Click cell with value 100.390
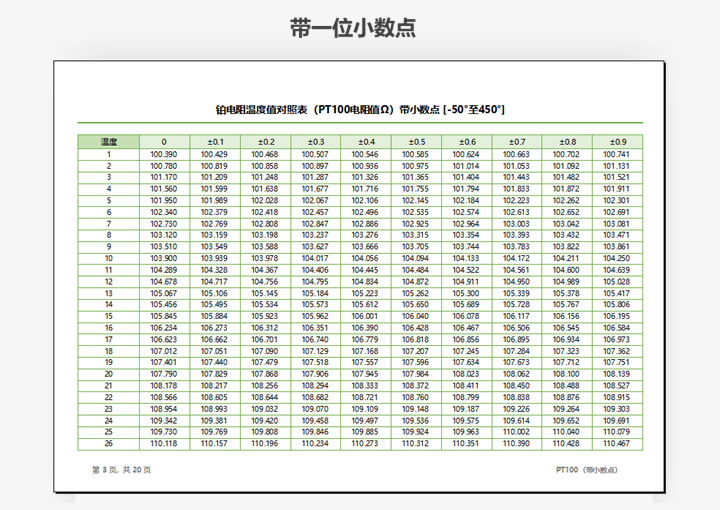The width and height of the screenshot is (720, 510). coord(164,154)
